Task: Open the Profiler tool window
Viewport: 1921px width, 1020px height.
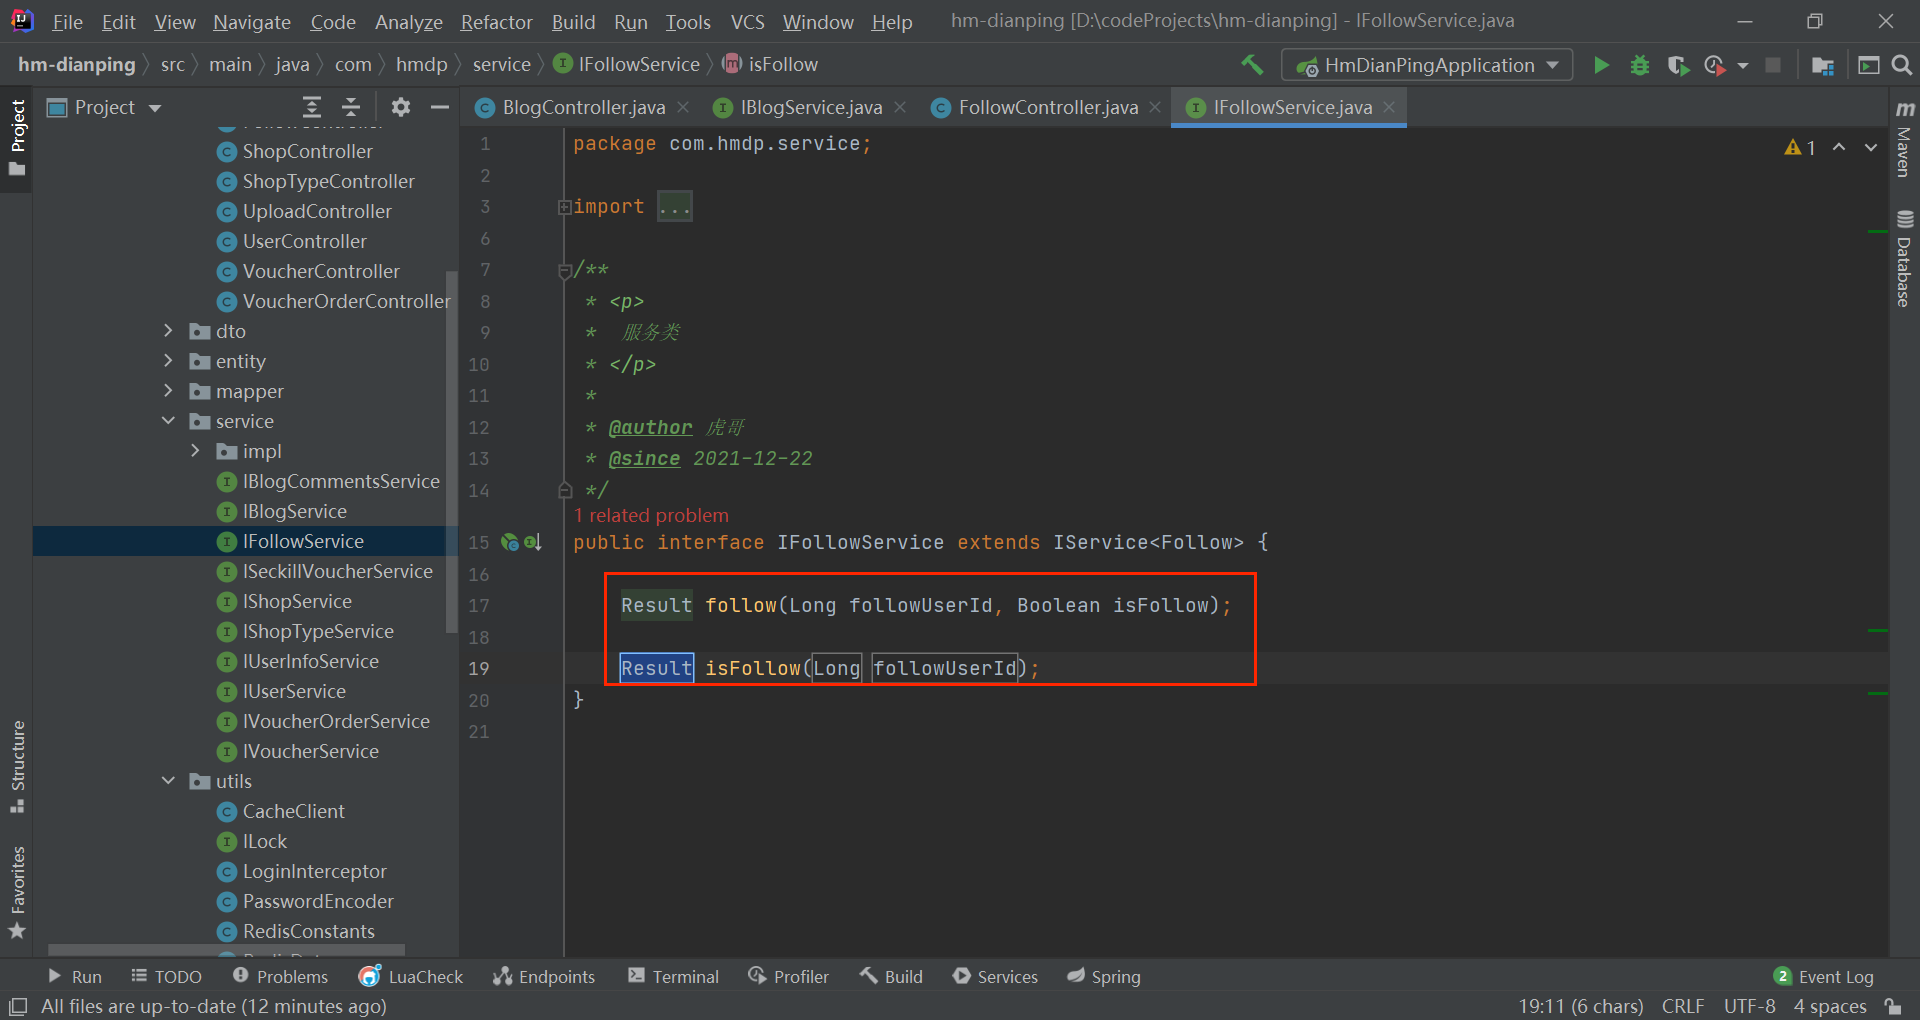Action: click(x=789, y=977)
